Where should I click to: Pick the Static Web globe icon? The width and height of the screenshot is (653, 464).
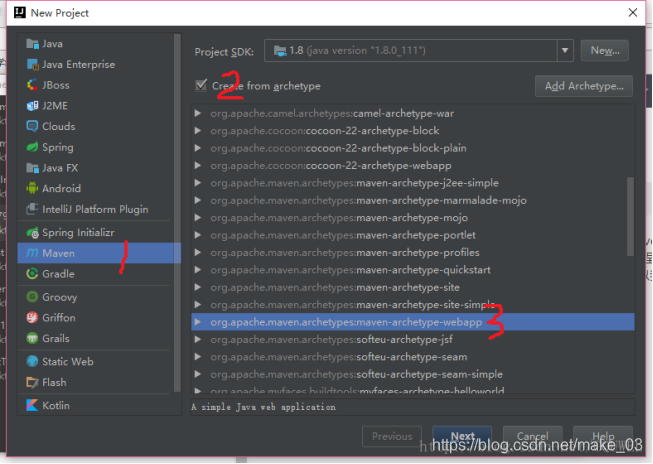32,362
